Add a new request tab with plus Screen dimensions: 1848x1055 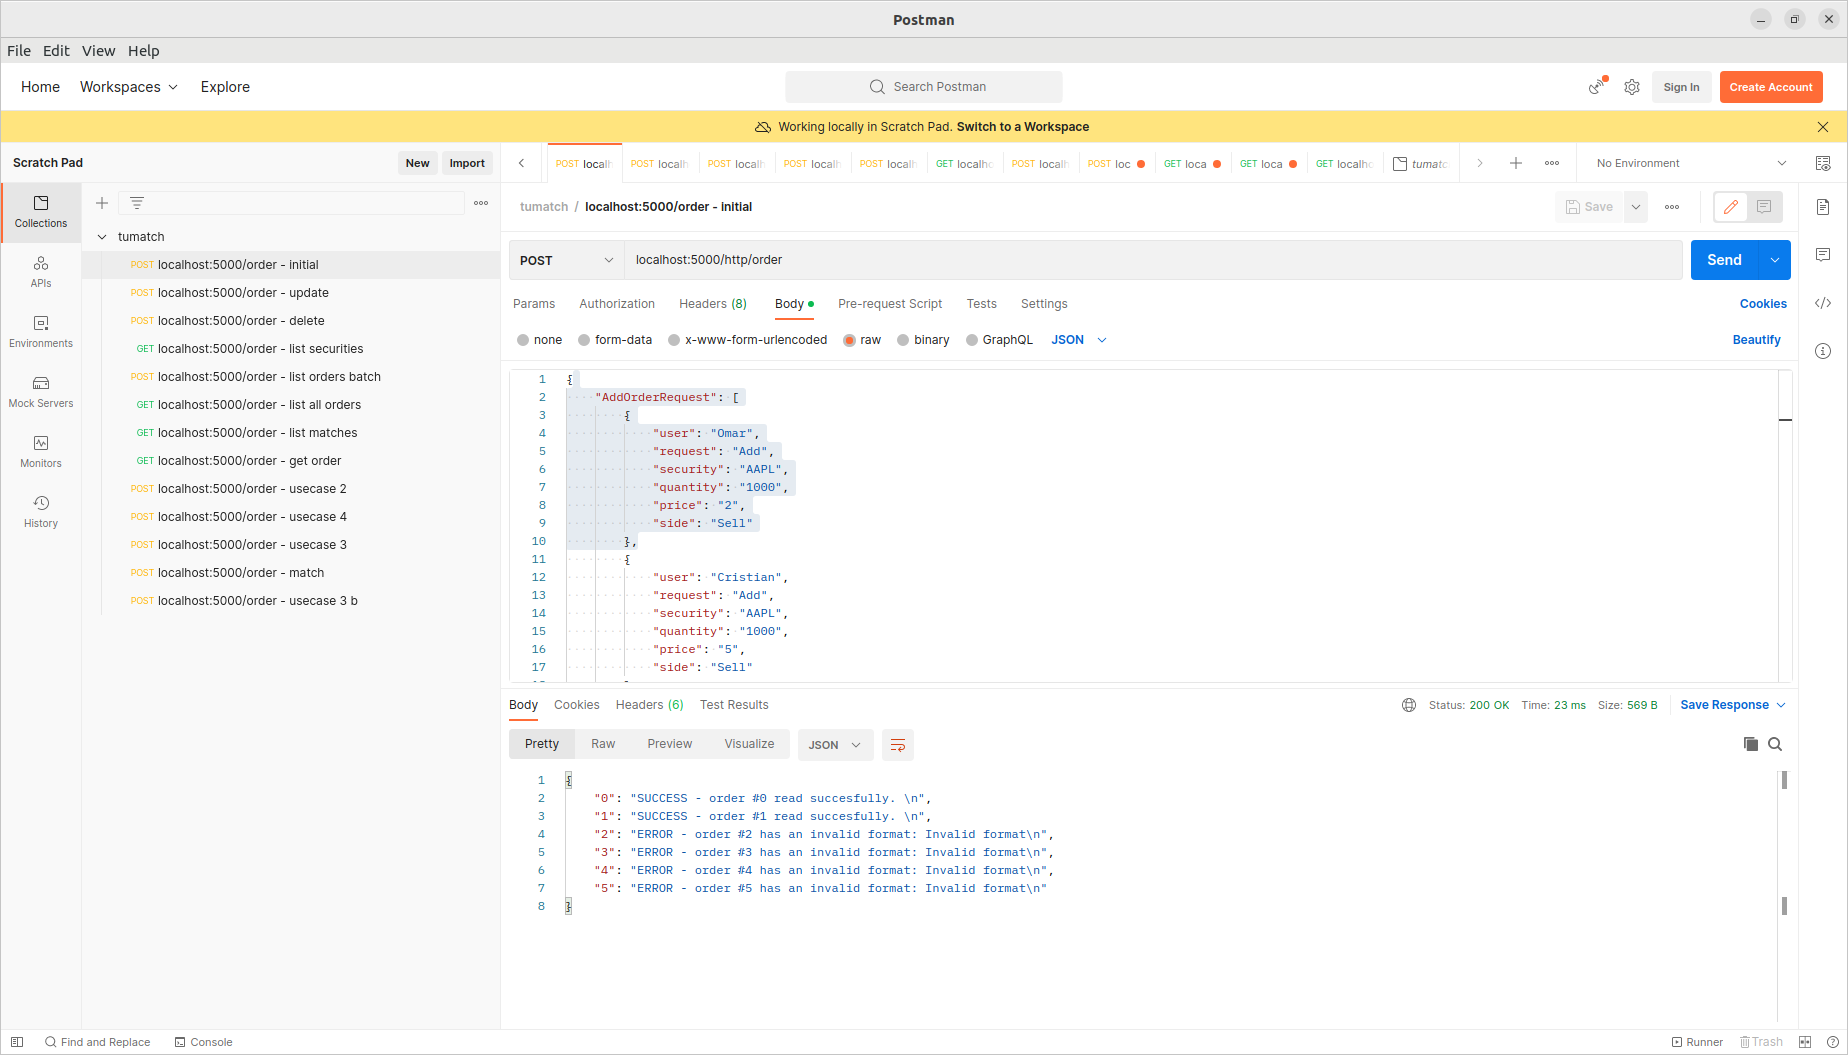point(1516,163)
